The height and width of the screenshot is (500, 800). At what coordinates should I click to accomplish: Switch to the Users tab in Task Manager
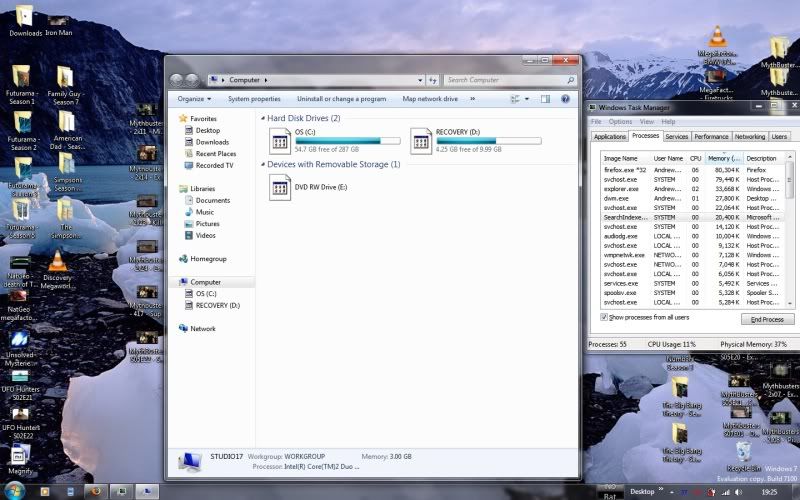(x=779, y=137)
